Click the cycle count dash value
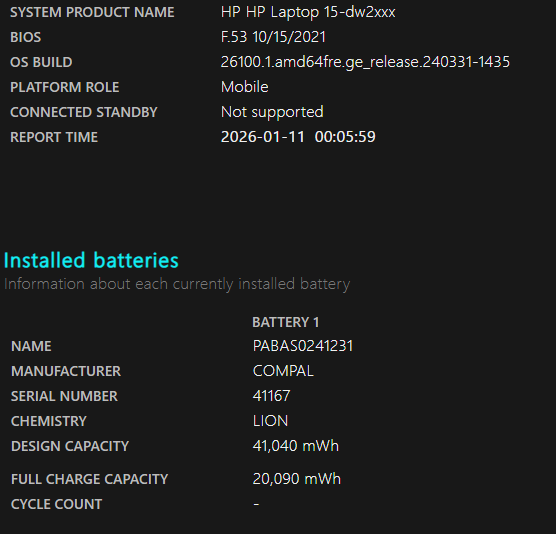Image resolution: width=556 pixels, height=534 pixels. [x=256, y=504]
